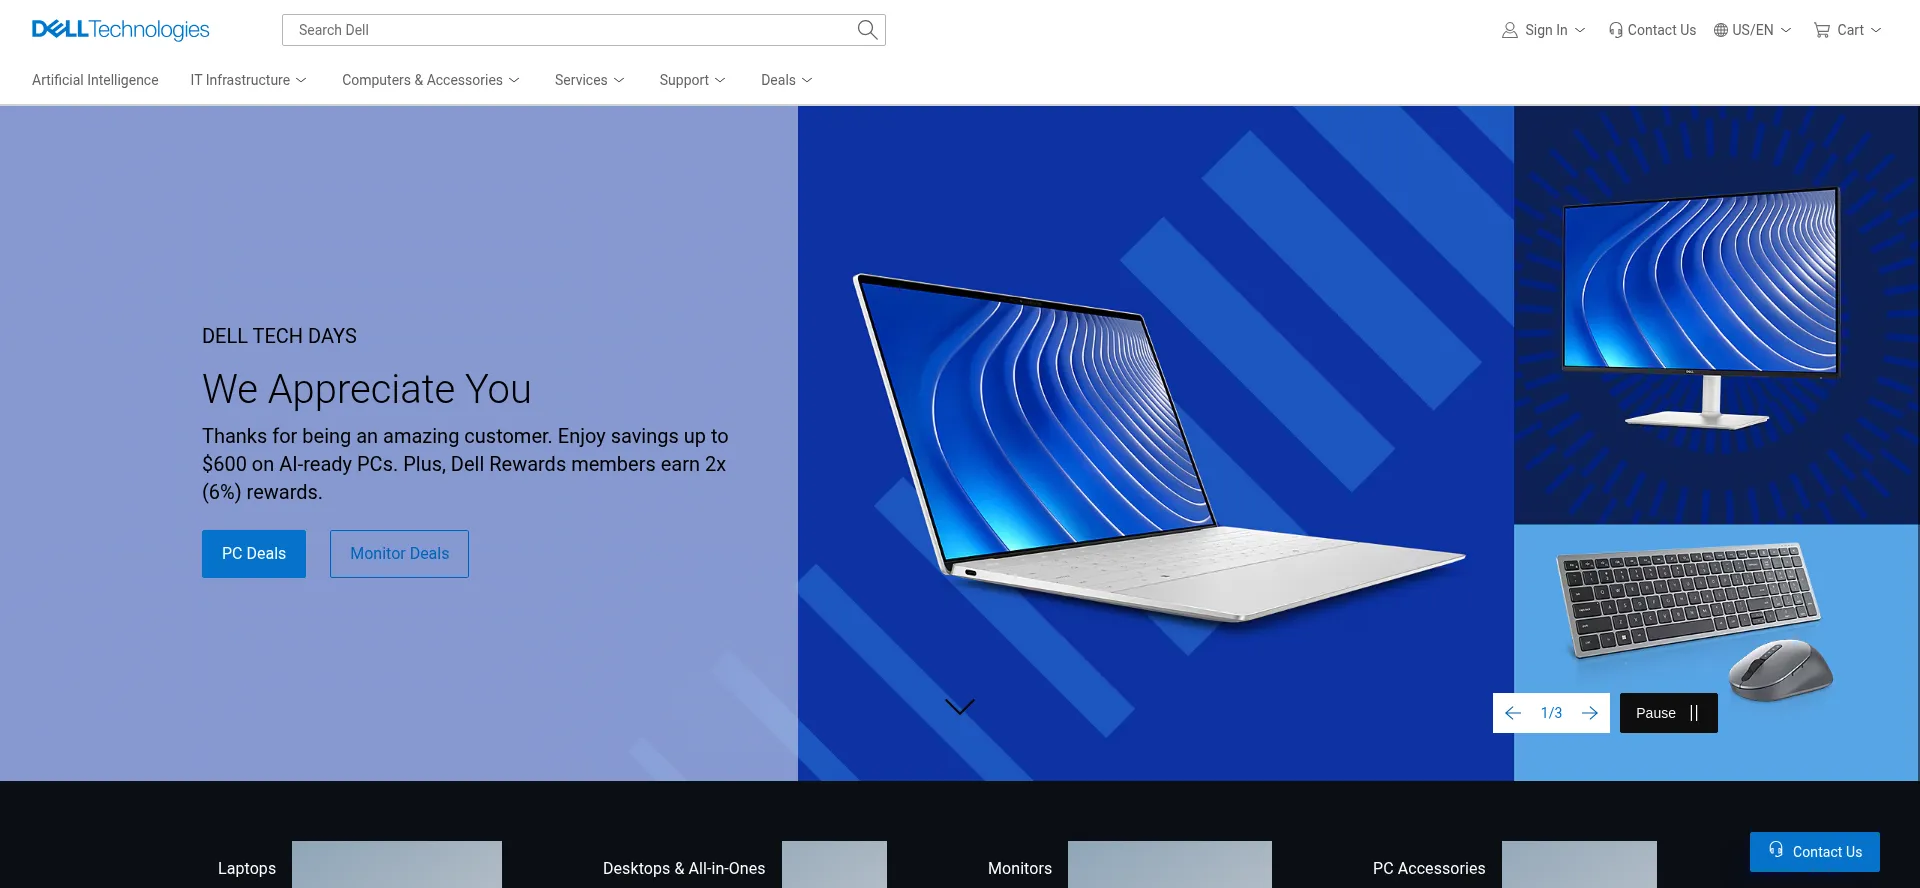1920x888 pixels.
Task: Expand the IT Infrastructure menu
Action: 248,80
